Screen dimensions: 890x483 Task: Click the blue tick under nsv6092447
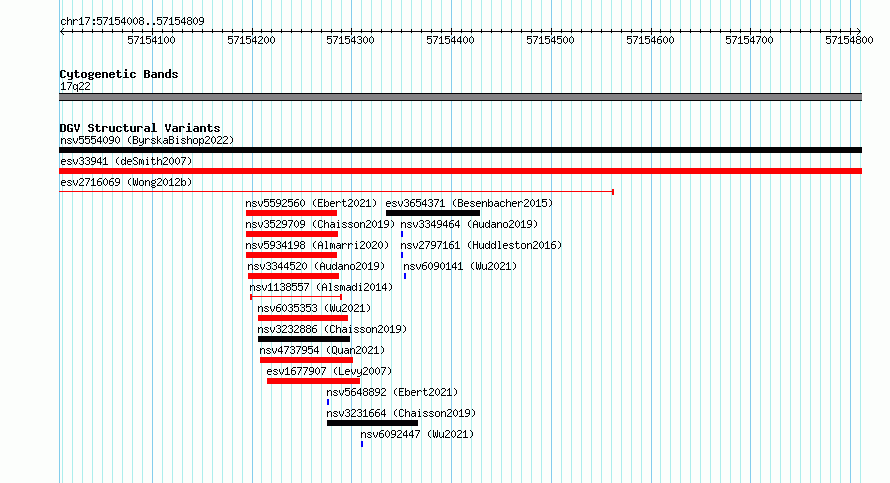(362, 444)
